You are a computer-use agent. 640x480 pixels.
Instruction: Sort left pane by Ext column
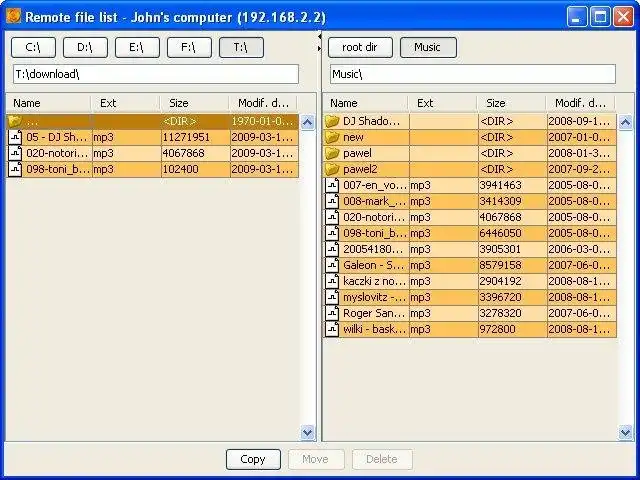(125, 103)
